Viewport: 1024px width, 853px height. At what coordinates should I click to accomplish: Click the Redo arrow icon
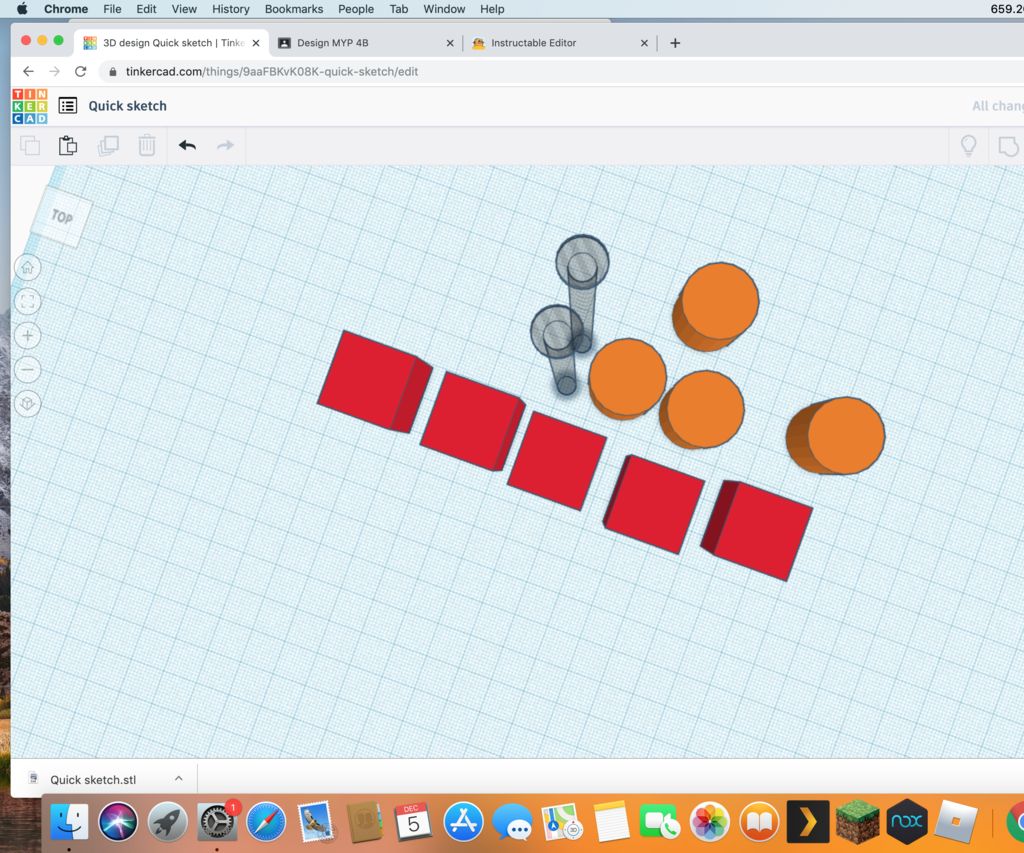click(x=225, y=145)
